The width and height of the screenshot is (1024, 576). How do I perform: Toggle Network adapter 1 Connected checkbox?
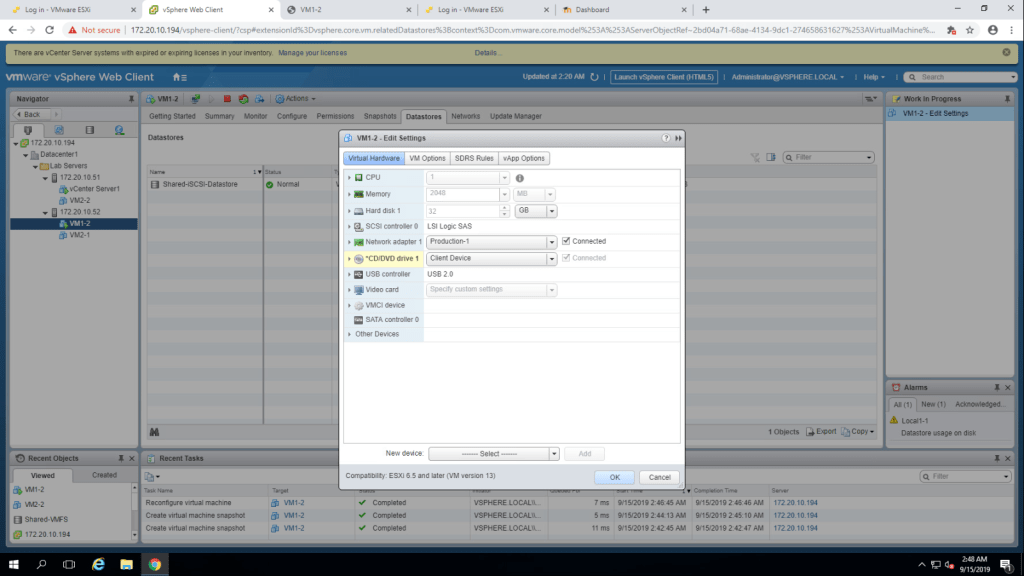tap(566, 241)
